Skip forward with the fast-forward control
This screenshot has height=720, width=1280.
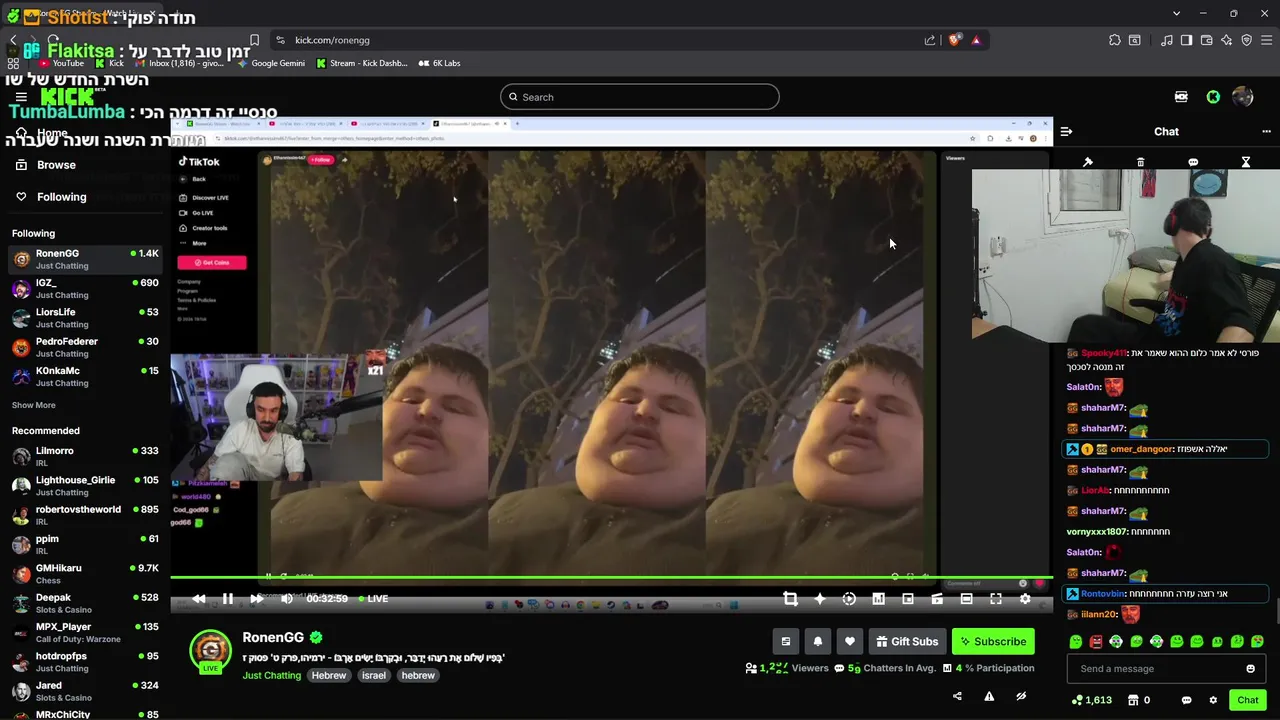pyautogui.click(x=257, y=599)
